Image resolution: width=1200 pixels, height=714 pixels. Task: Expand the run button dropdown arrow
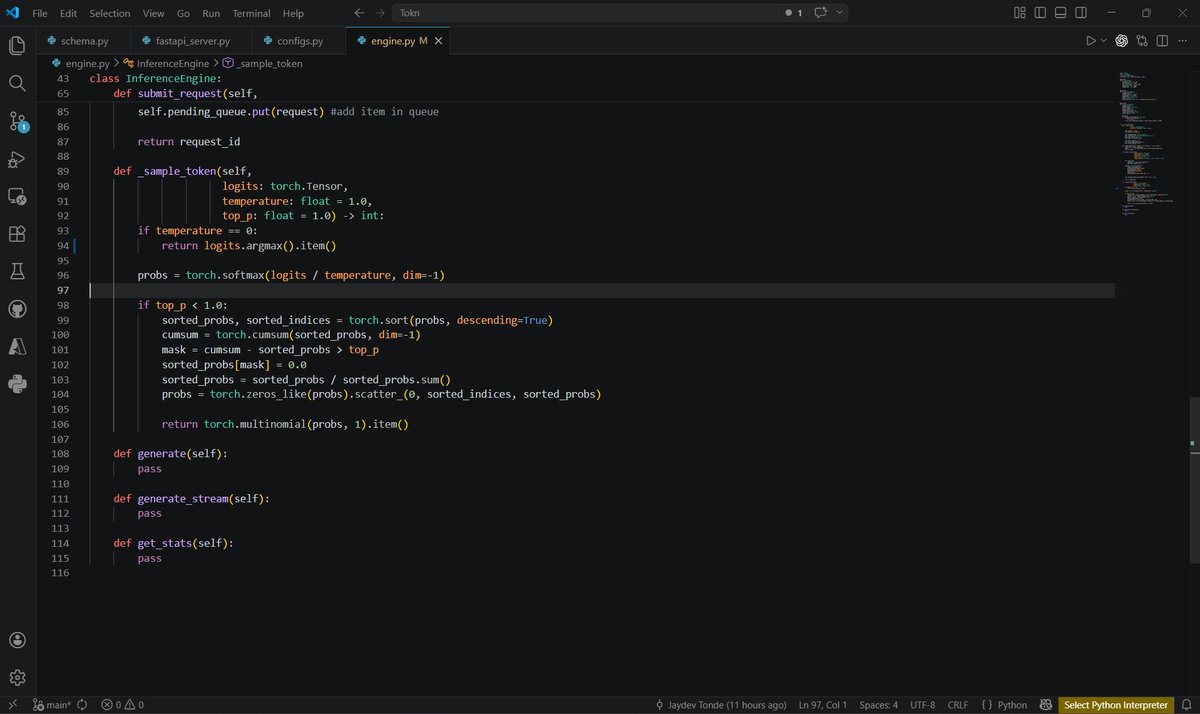coord(1104,41)
